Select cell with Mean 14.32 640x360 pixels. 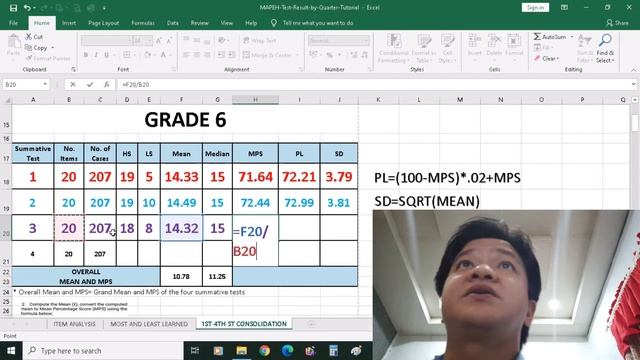(181, 228)
